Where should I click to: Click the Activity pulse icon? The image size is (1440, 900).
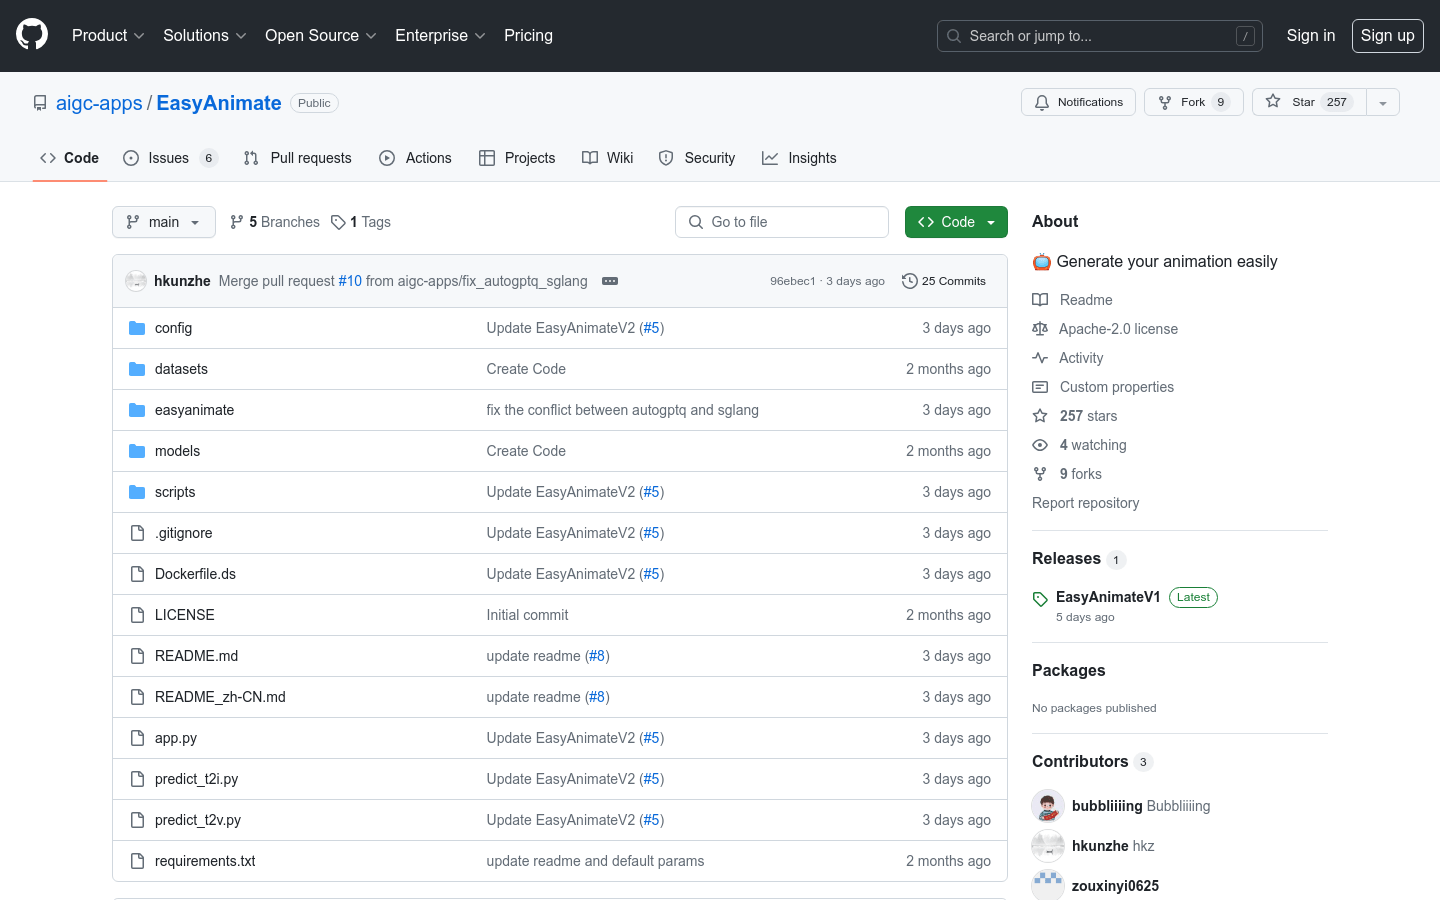1040,358
